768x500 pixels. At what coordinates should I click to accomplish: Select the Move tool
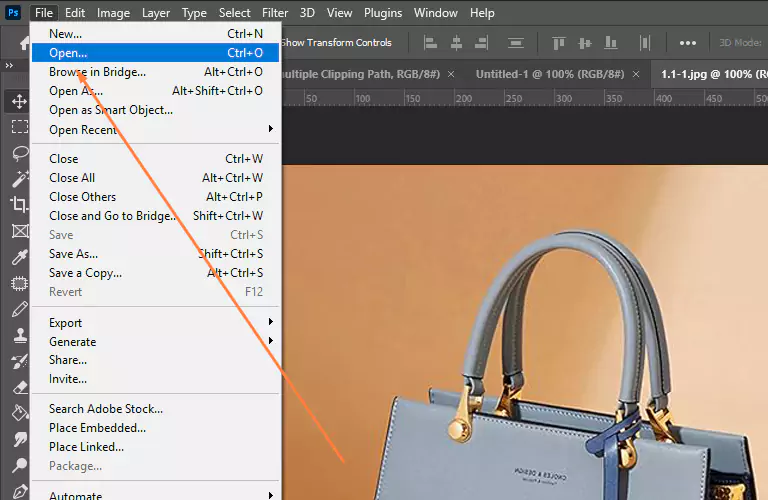point(19,102)
